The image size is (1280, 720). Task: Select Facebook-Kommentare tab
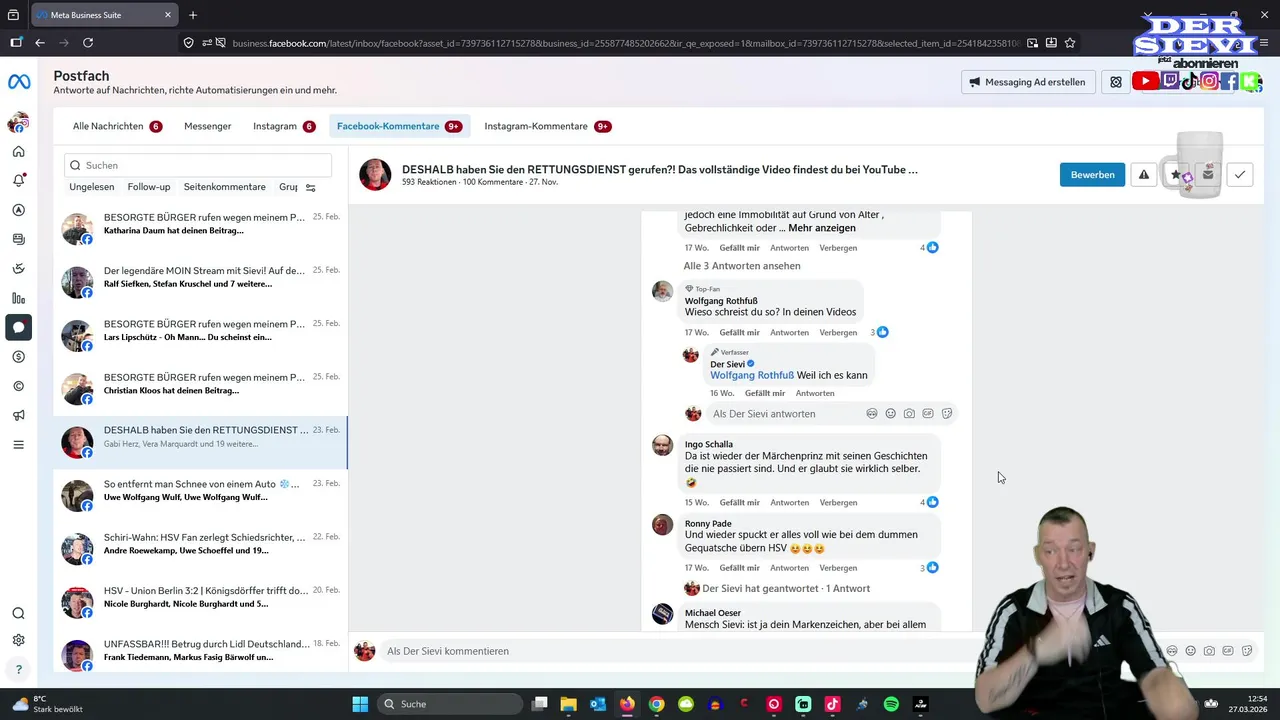(x=399, y=126)
